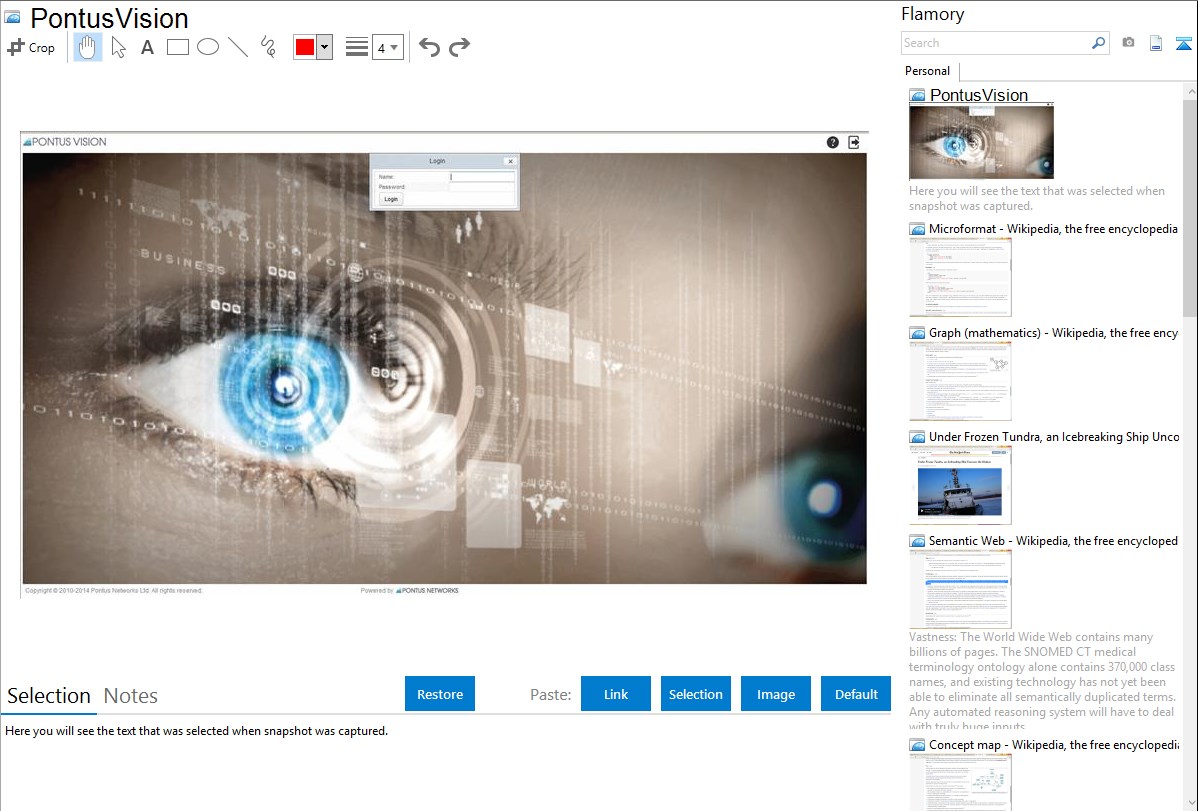Open the color picker dropdown arrow

click(325, 47)
